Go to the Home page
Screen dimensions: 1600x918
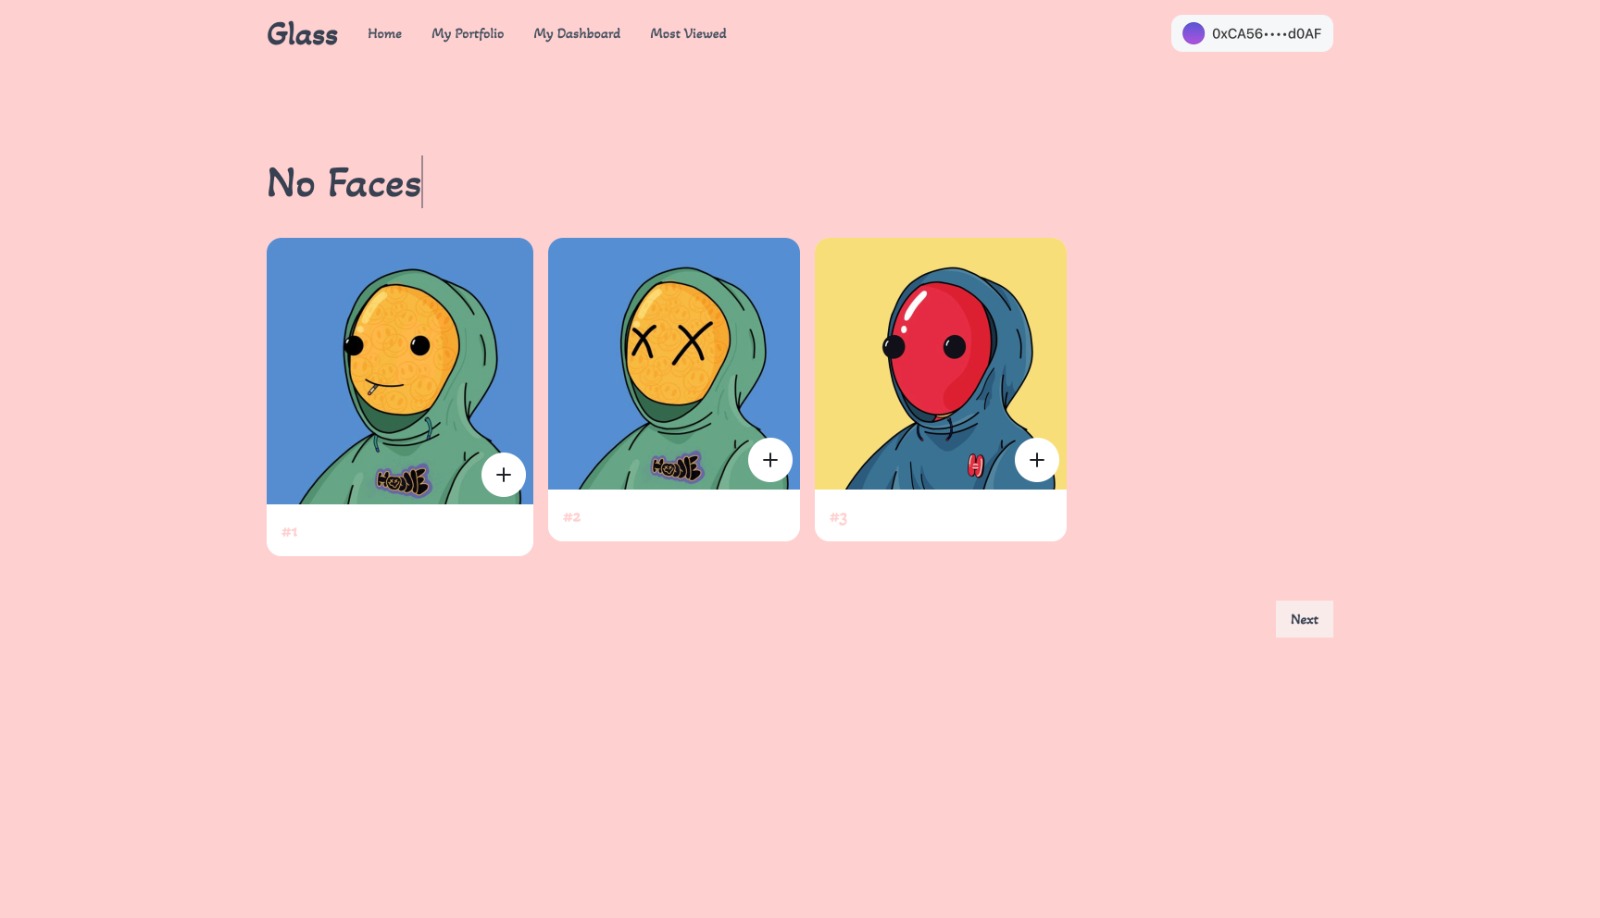point(384,34)
